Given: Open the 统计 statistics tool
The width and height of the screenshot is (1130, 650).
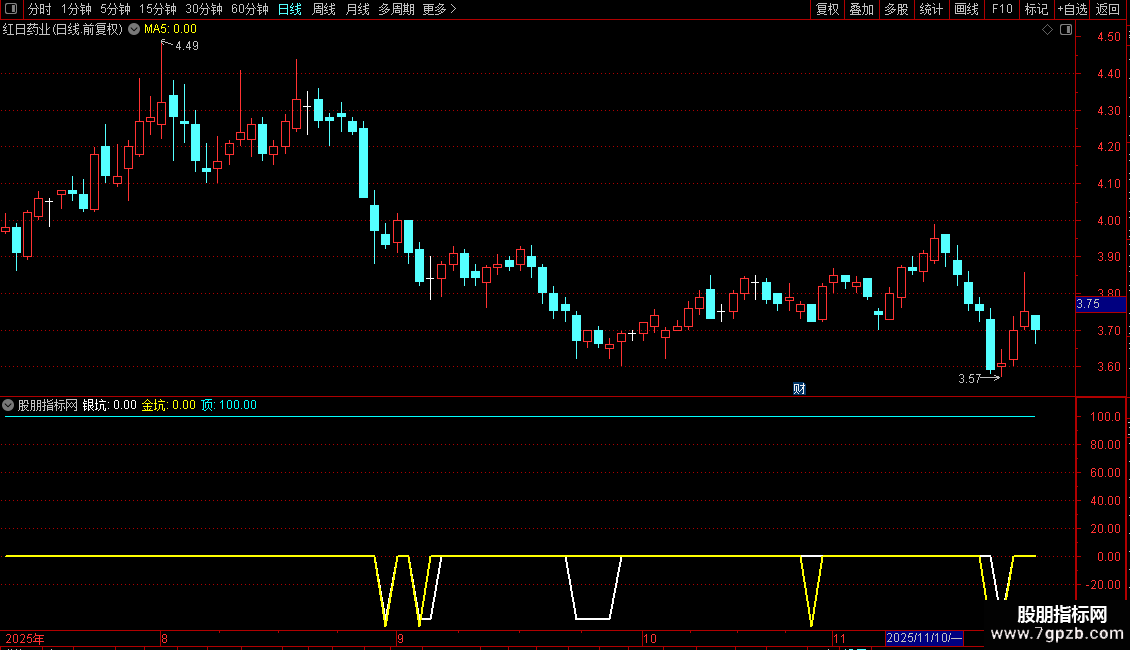Looking at the screenshot, I should (931, 9).
